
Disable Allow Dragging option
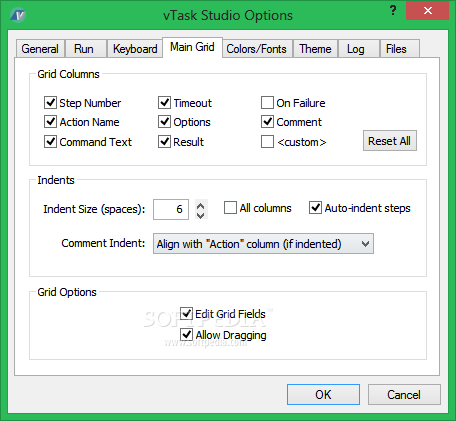[x=186, y=334]
